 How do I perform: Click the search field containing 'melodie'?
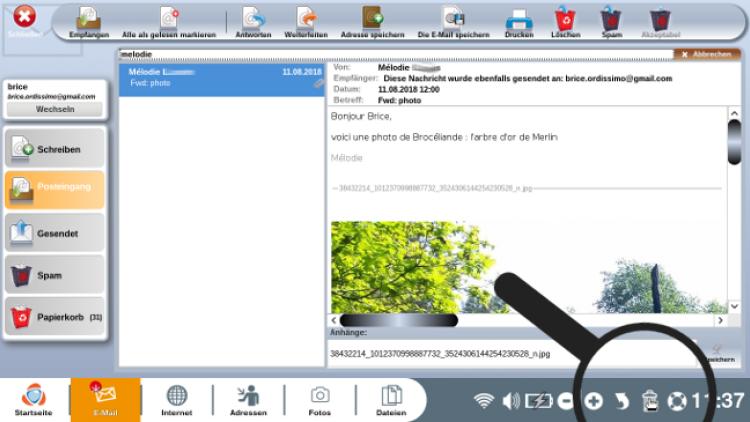click(x=396, y=54)
